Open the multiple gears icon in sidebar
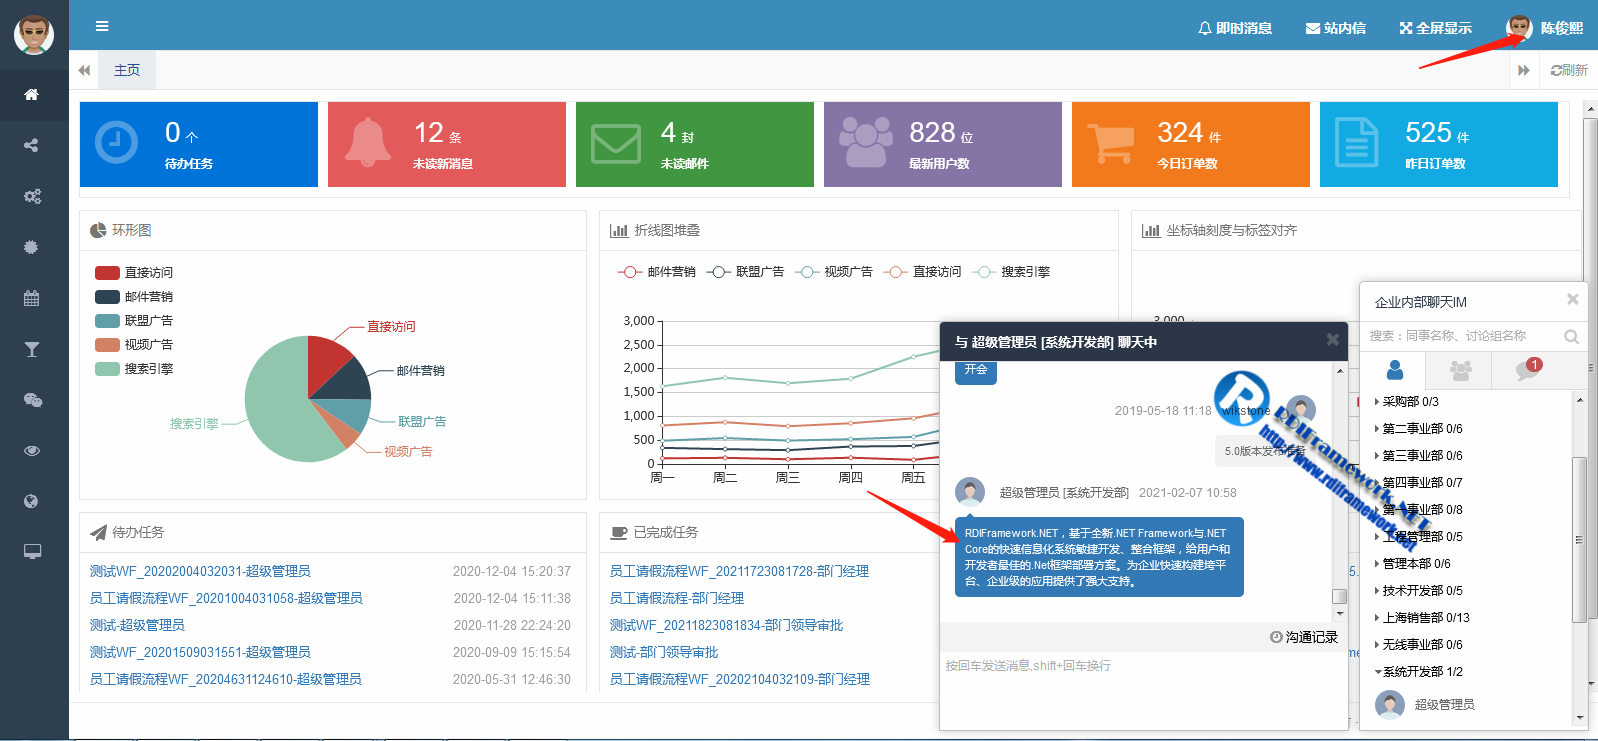1598x741 pixels. (x=32, y=196)
